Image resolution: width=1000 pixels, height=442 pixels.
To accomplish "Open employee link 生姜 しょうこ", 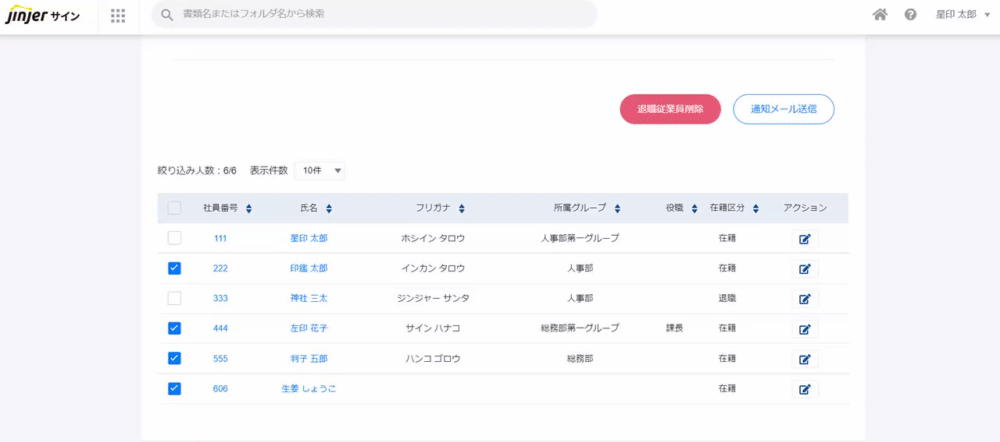I will coord(309,388).
